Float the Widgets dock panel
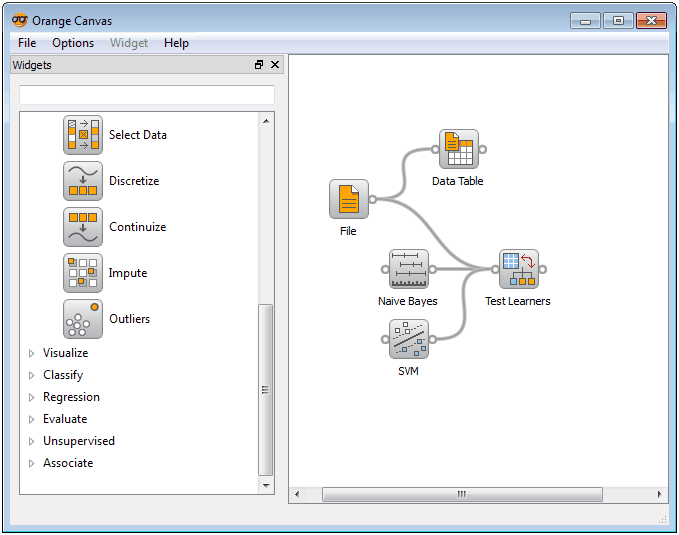The width and height of the screenshot is (679, 535). tap(259, 65)
